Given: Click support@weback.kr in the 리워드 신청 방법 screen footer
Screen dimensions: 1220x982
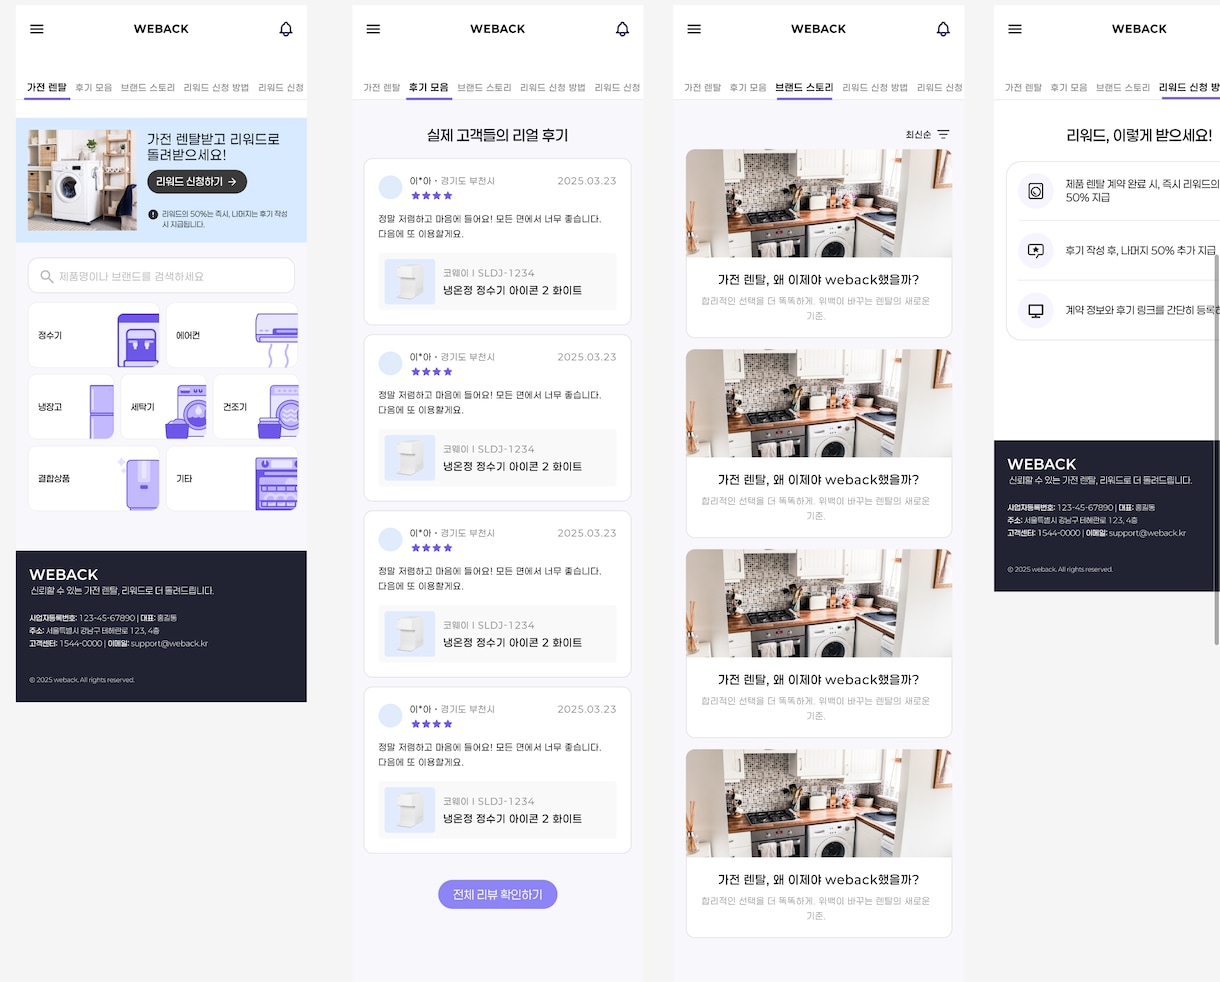Looking at the screenshot, I should click(x=1147, y=533).
